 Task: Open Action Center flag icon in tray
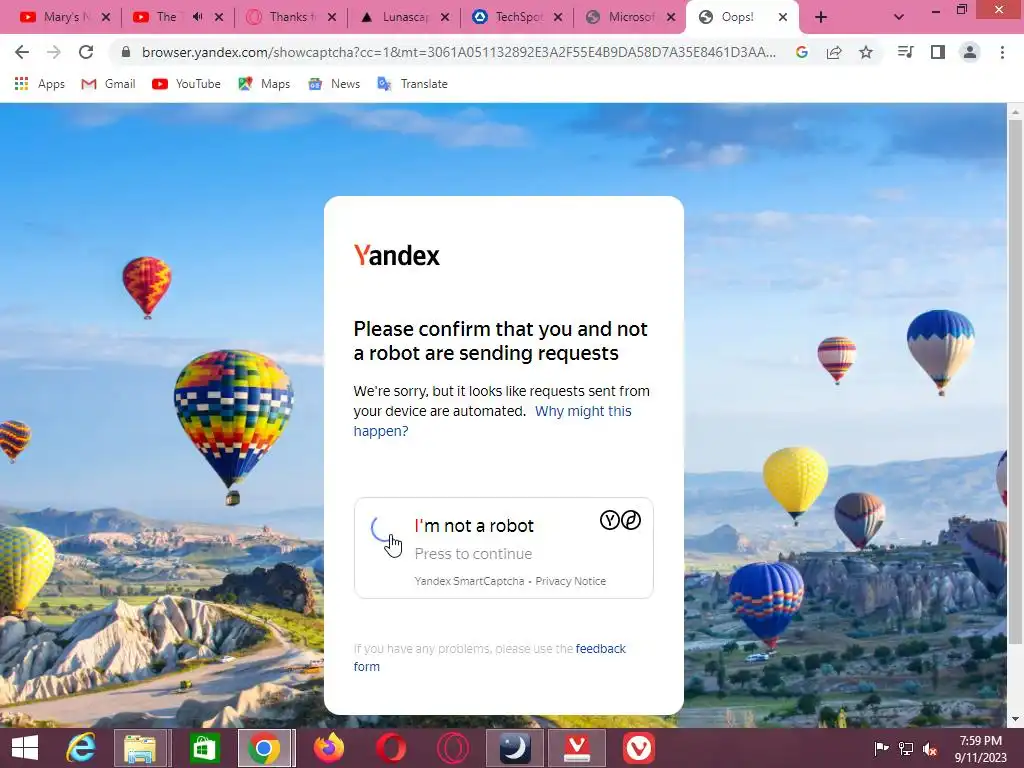[x=881, y=749]
